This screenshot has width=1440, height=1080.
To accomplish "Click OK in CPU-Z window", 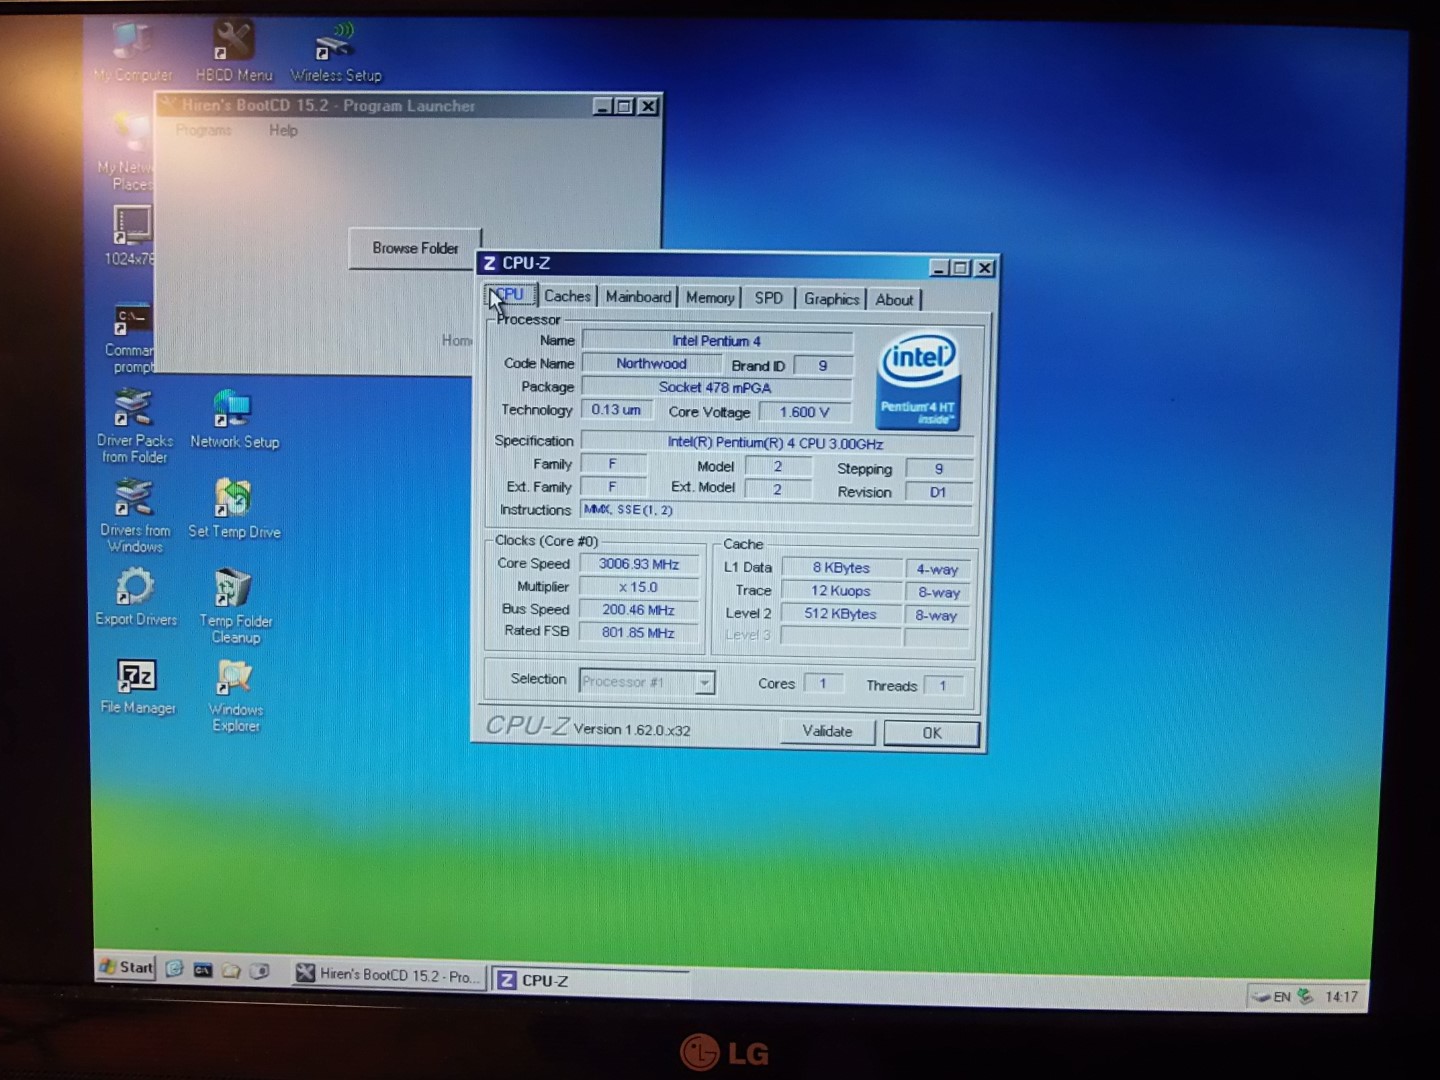I will (x=932, y=733).
